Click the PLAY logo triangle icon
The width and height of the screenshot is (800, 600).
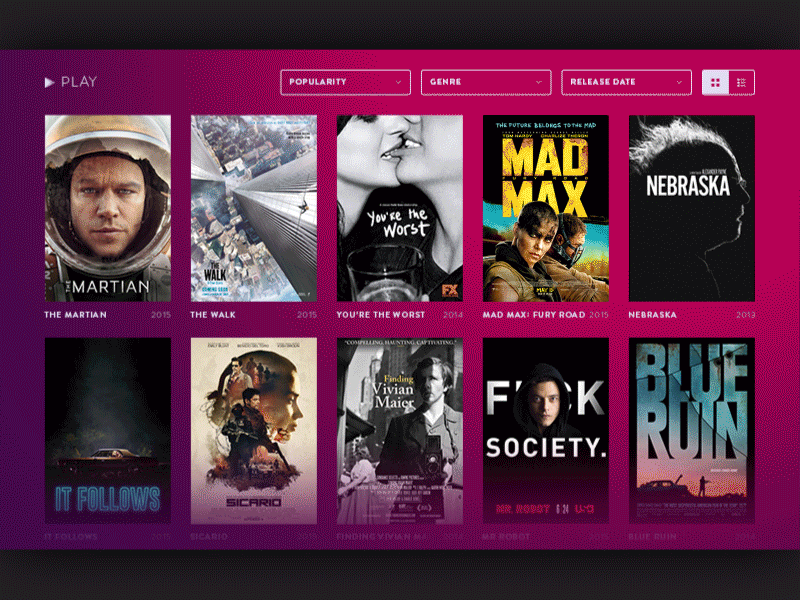point(49,82)
